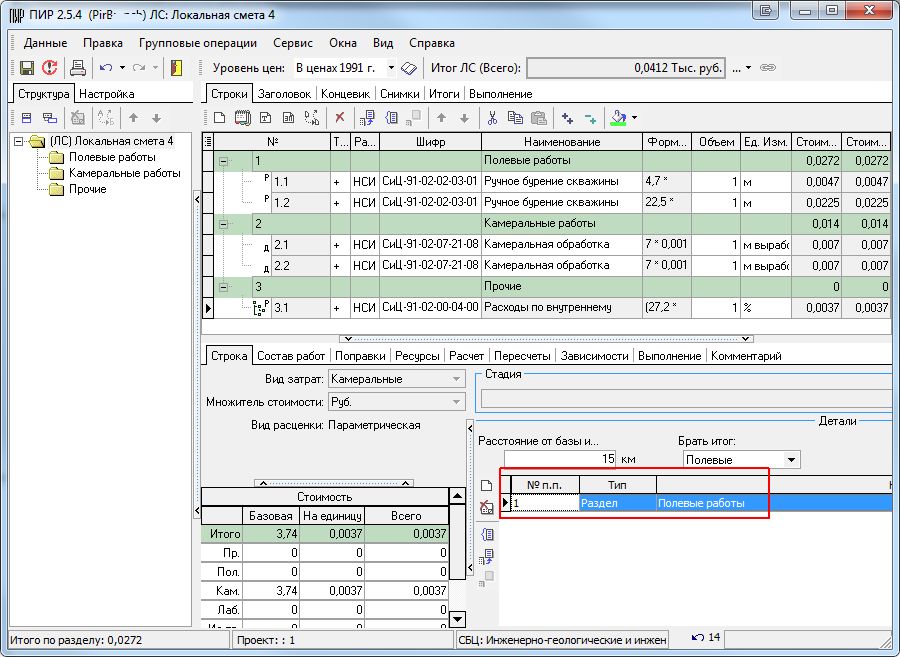Collapse section 2 Камеральные работы in table

(x=223, y=224)
